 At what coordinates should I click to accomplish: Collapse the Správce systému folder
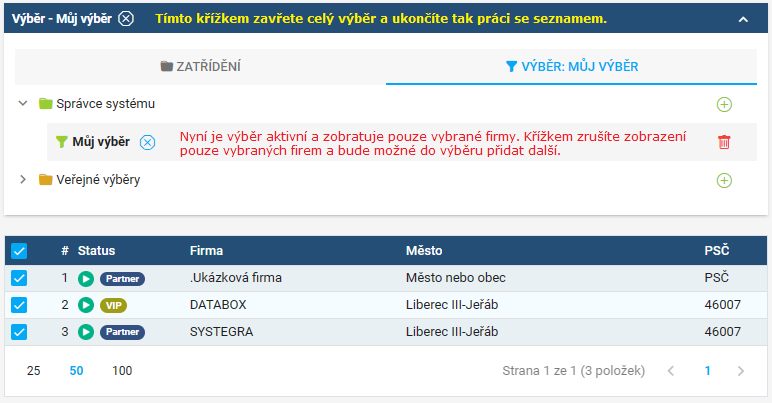[x=23, y=104]
